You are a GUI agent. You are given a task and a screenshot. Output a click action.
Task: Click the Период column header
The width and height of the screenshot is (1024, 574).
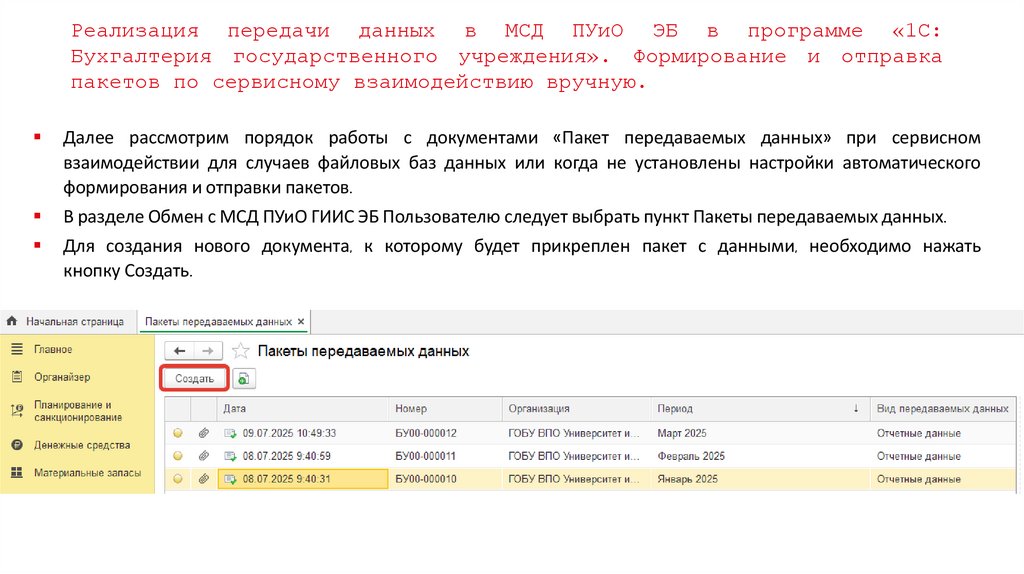pyautogui.click(x=760, y=408)
